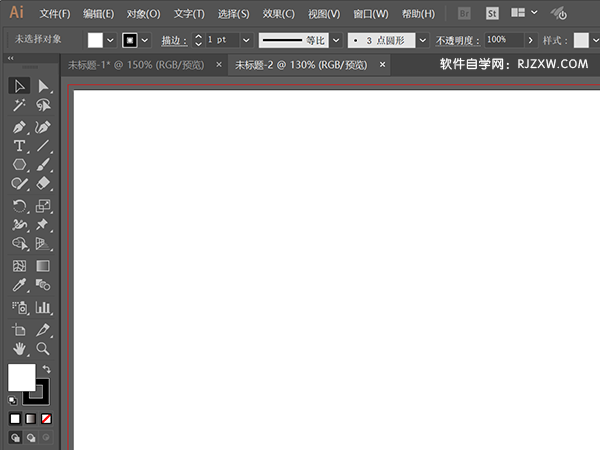Open the 视图(V) menu
This screenshot has width=600, height=450.
coord(324,14)
